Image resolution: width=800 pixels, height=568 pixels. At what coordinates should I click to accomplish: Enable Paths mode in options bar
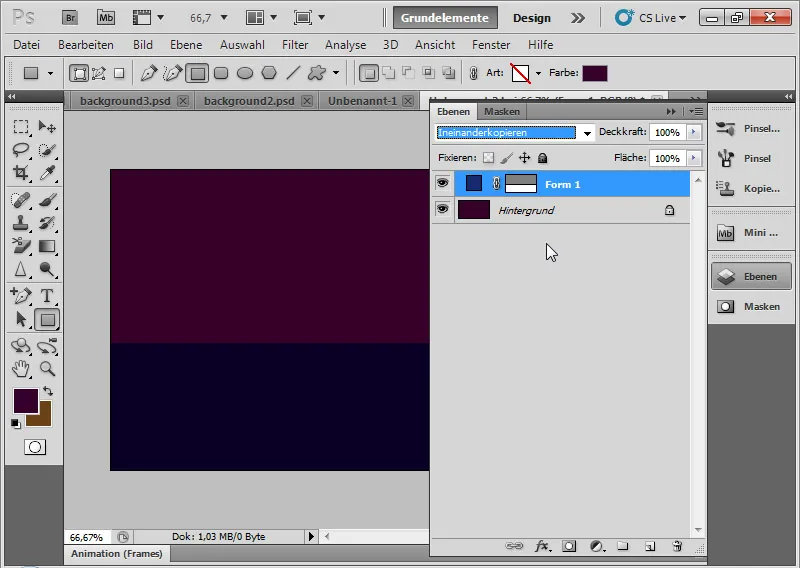click(x=99, y=73)
